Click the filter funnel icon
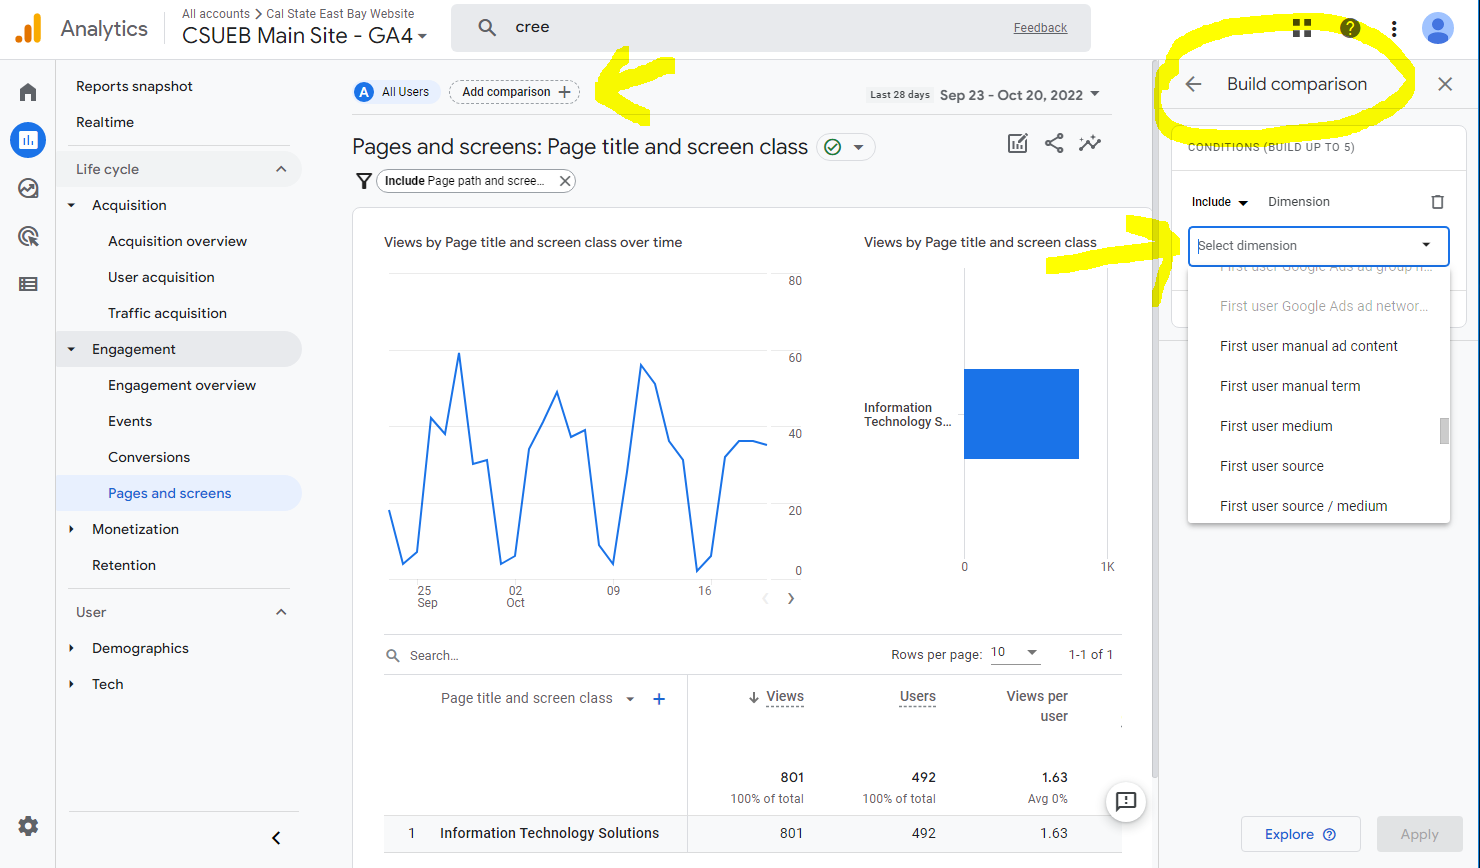This screenshot has width=1480, height=868. [x=364, y=181]
